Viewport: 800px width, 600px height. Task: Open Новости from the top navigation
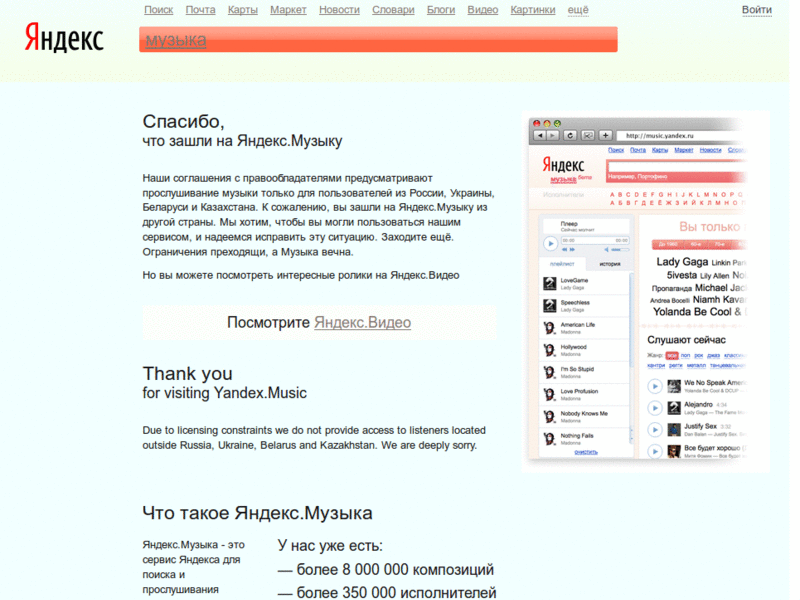[x=339, y=10]
